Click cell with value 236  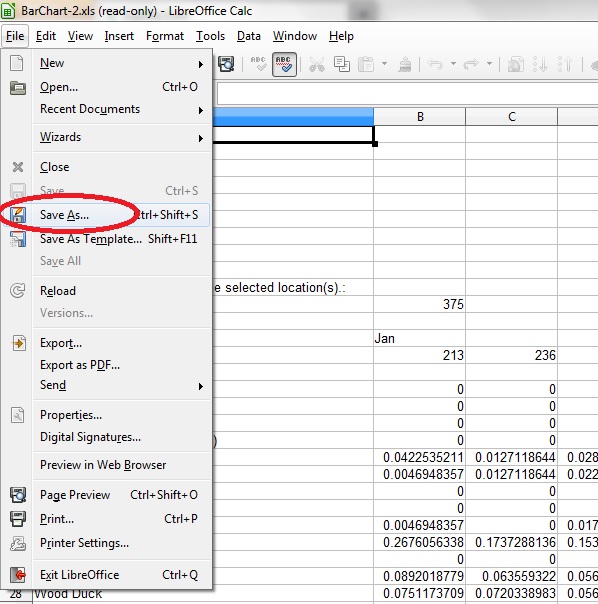(x=511, y=355)
